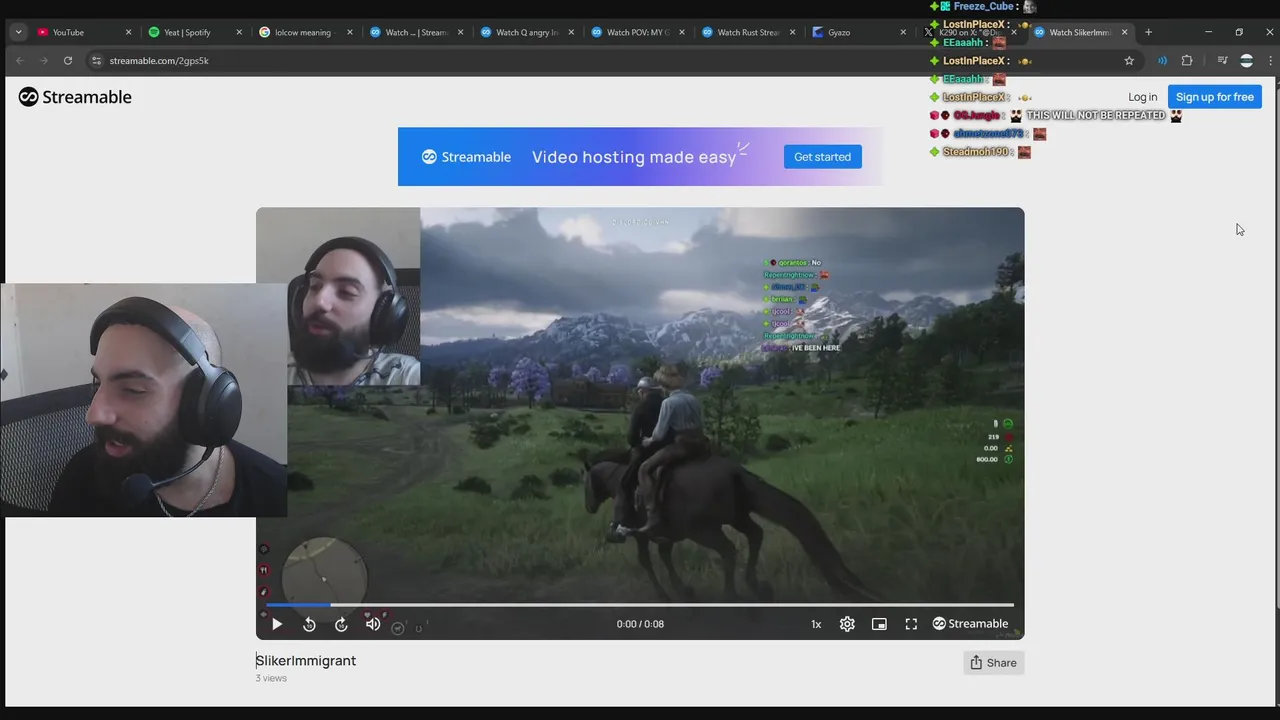Image resolution: width=1280 pixels, height=720 pixels.
Task: Open the tab audio playing indicator
Action: (x=1162, y=61)
